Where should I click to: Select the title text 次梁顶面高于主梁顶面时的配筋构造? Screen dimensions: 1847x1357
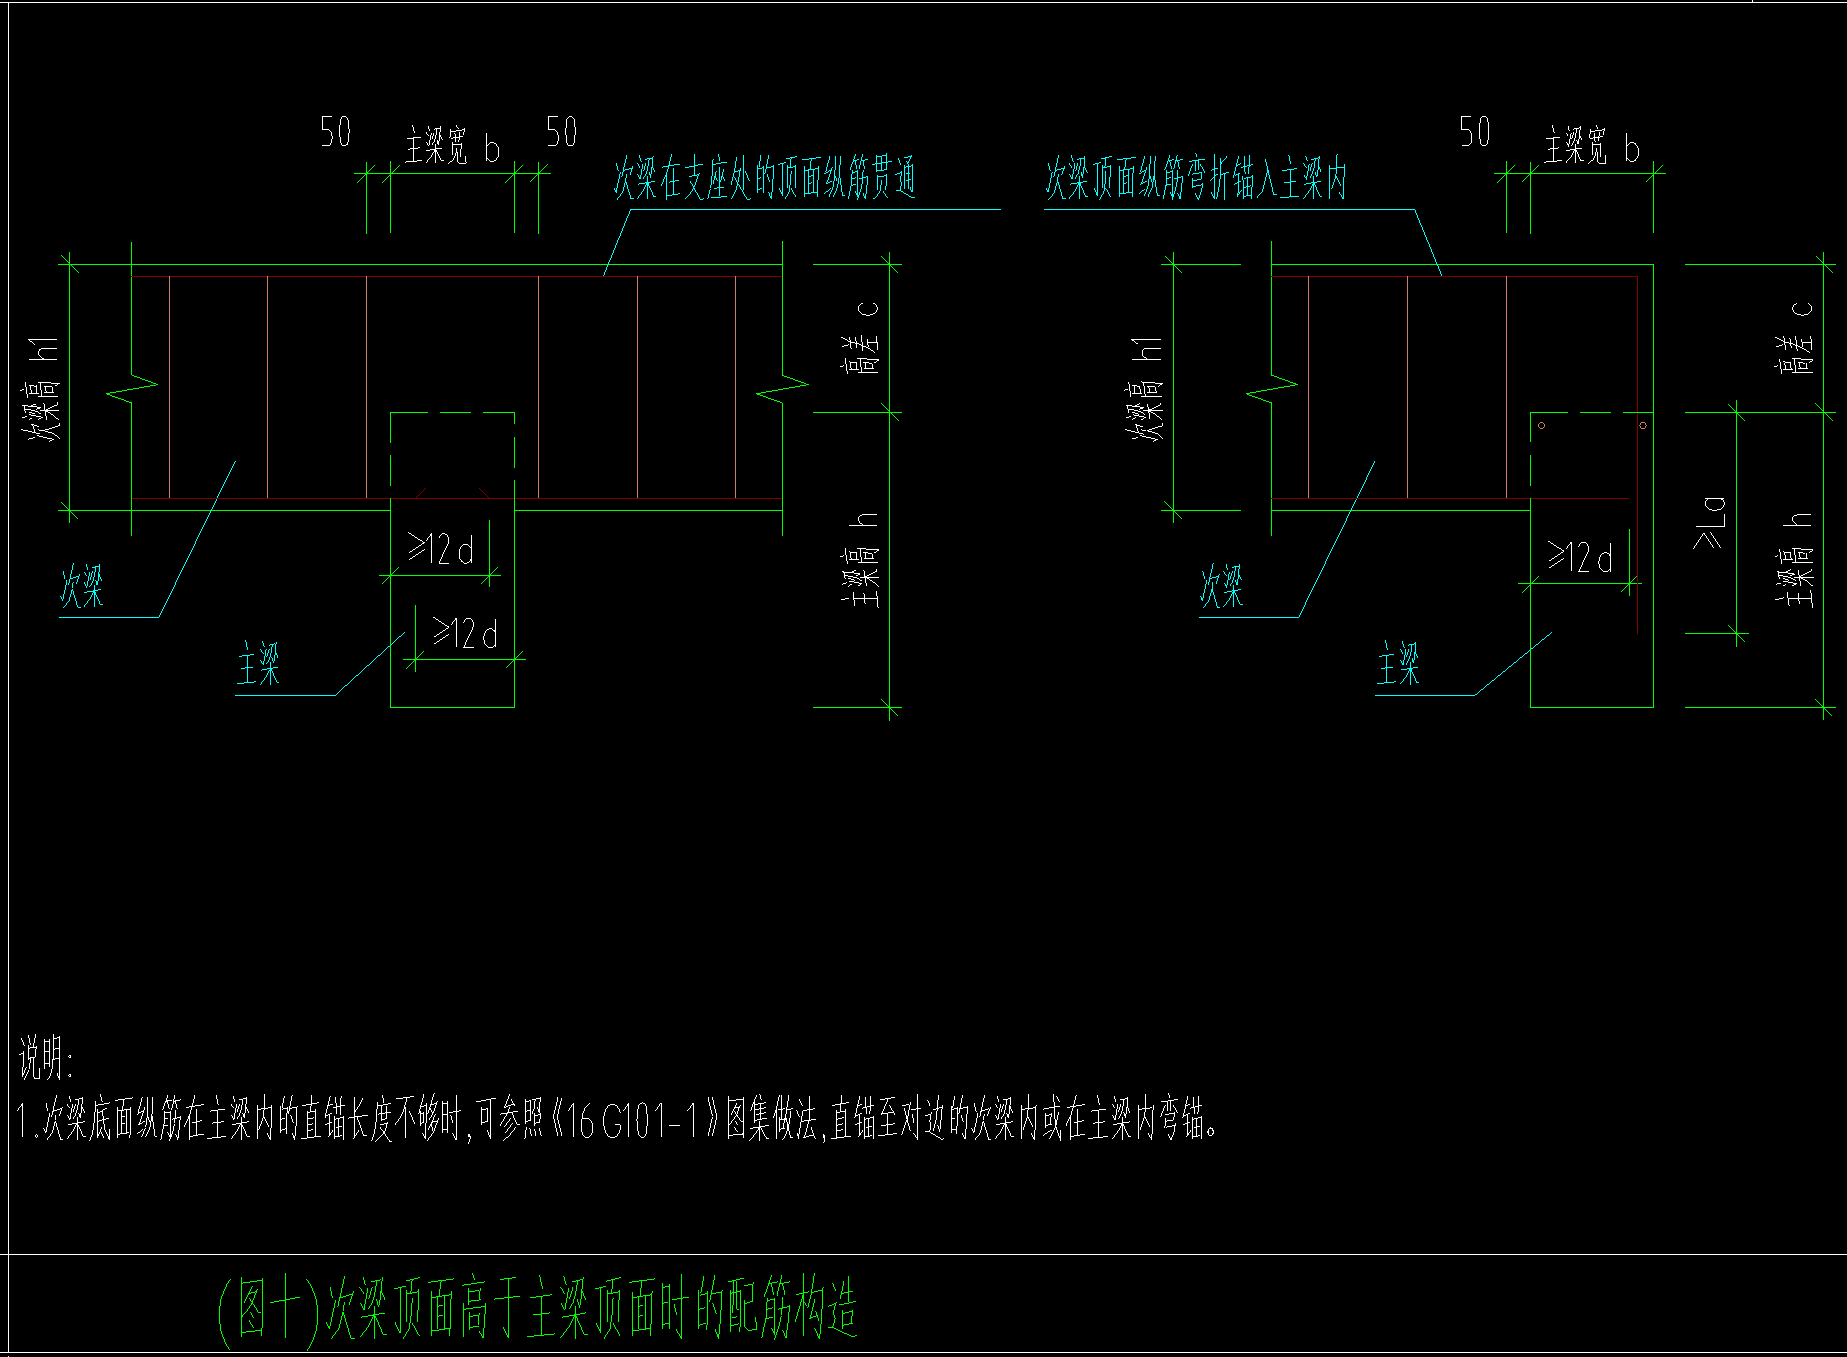click(593, 1308)
